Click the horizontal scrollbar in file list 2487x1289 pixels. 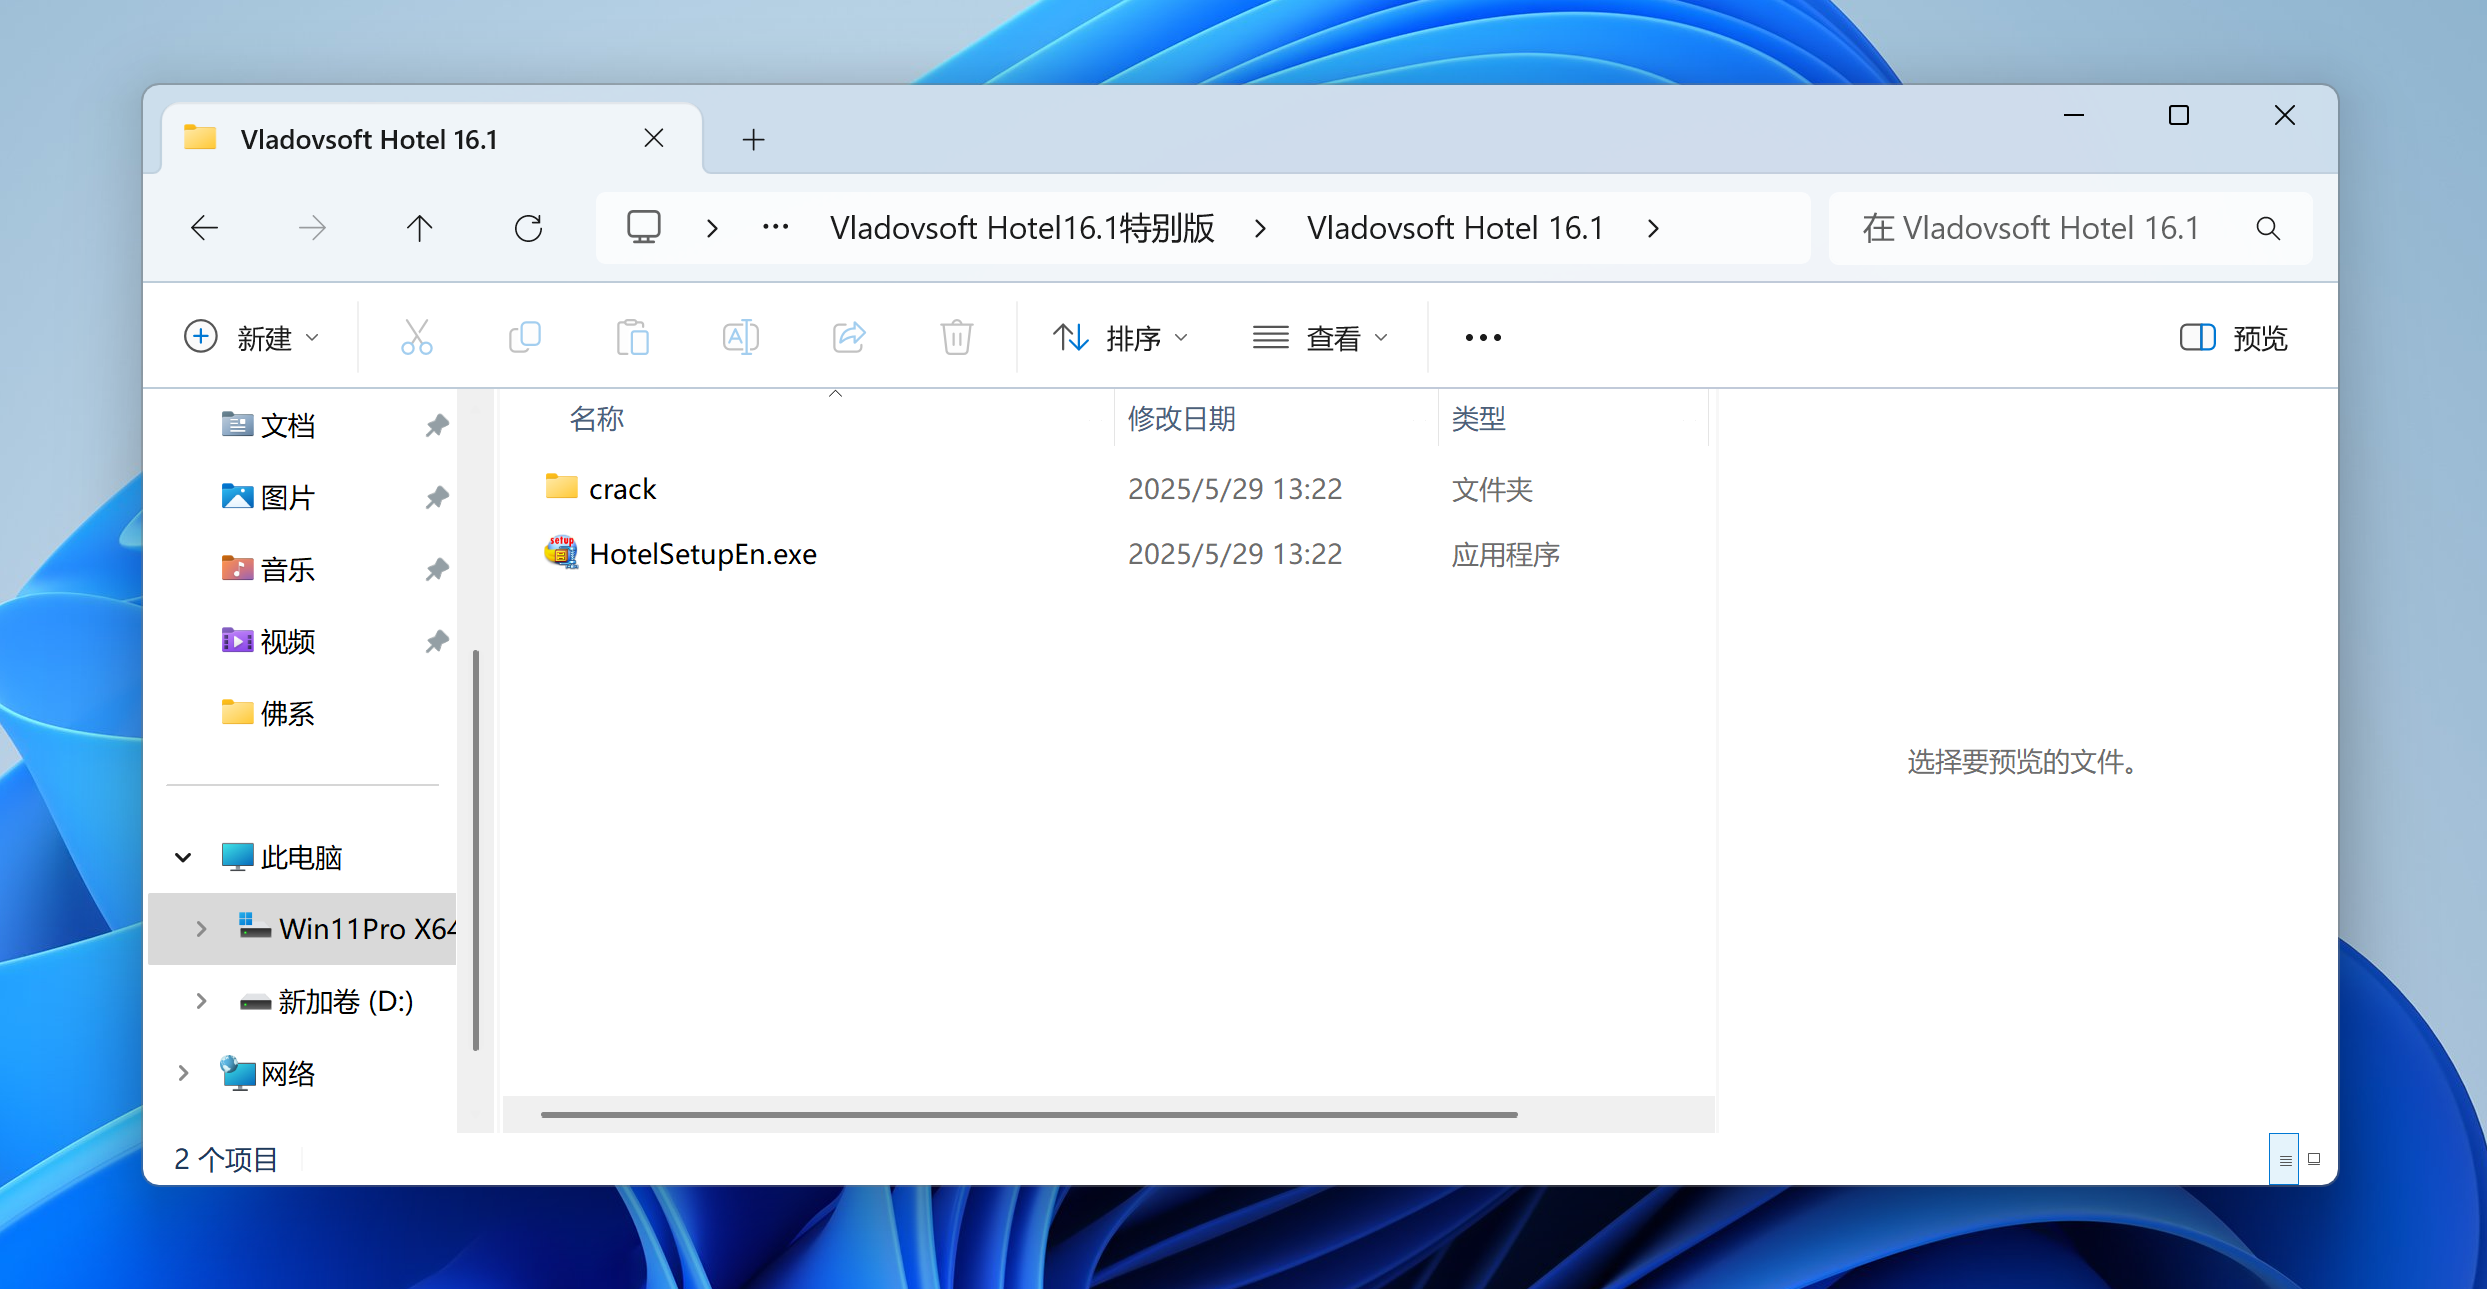(x=1028, y=1114)
